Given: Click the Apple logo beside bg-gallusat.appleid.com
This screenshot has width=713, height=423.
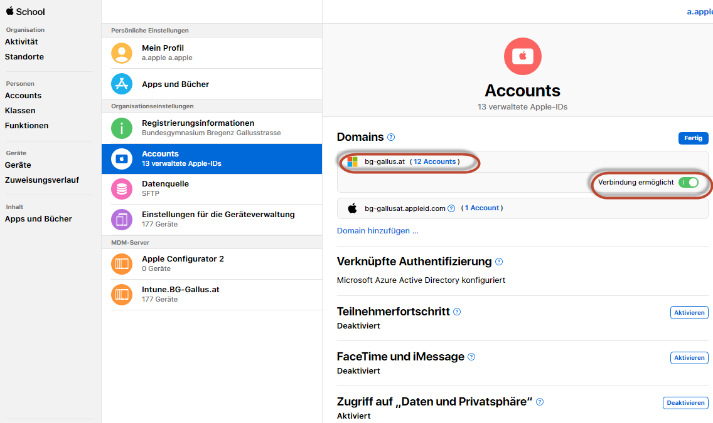Looking at the screenshot, I should click(x=352, y=208).
